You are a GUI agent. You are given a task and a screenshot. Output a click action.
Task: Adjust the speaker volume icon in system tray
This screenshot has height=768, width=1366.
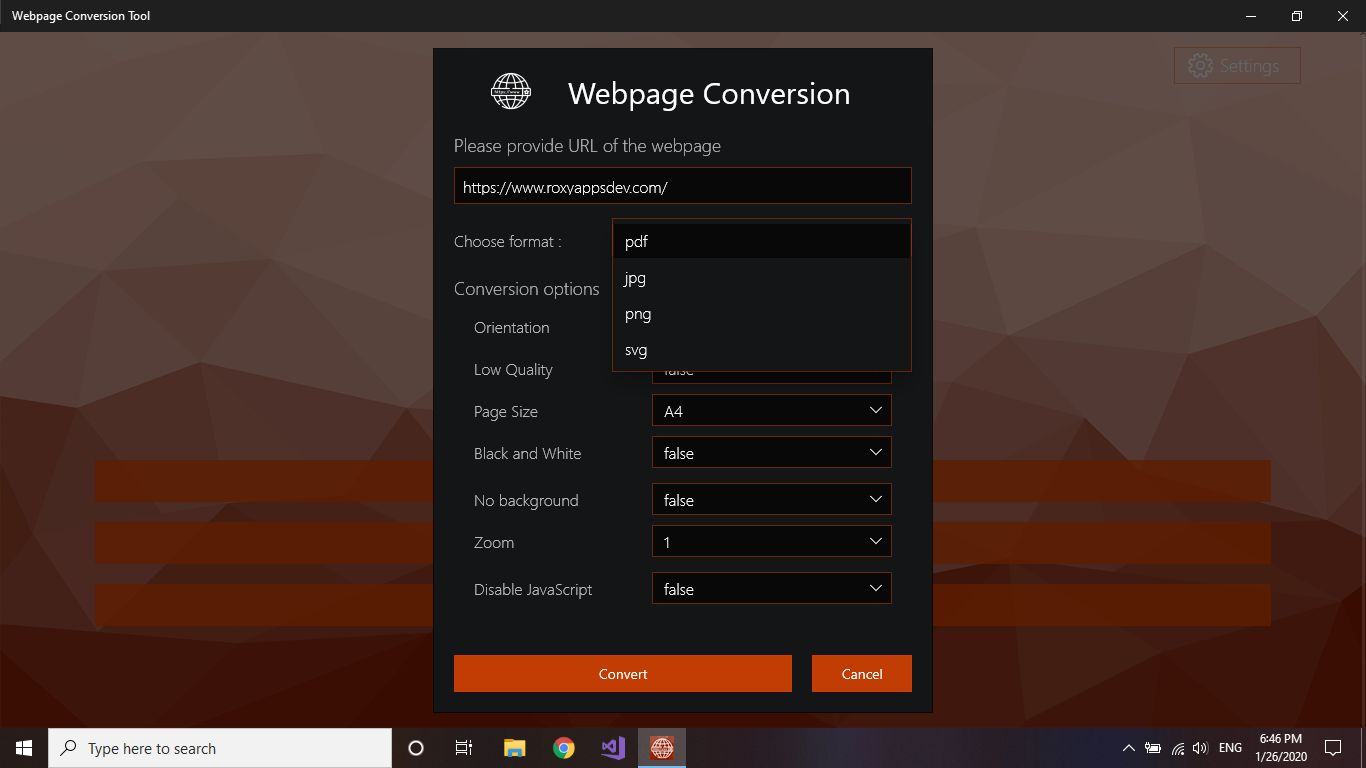click(1199, 747)
